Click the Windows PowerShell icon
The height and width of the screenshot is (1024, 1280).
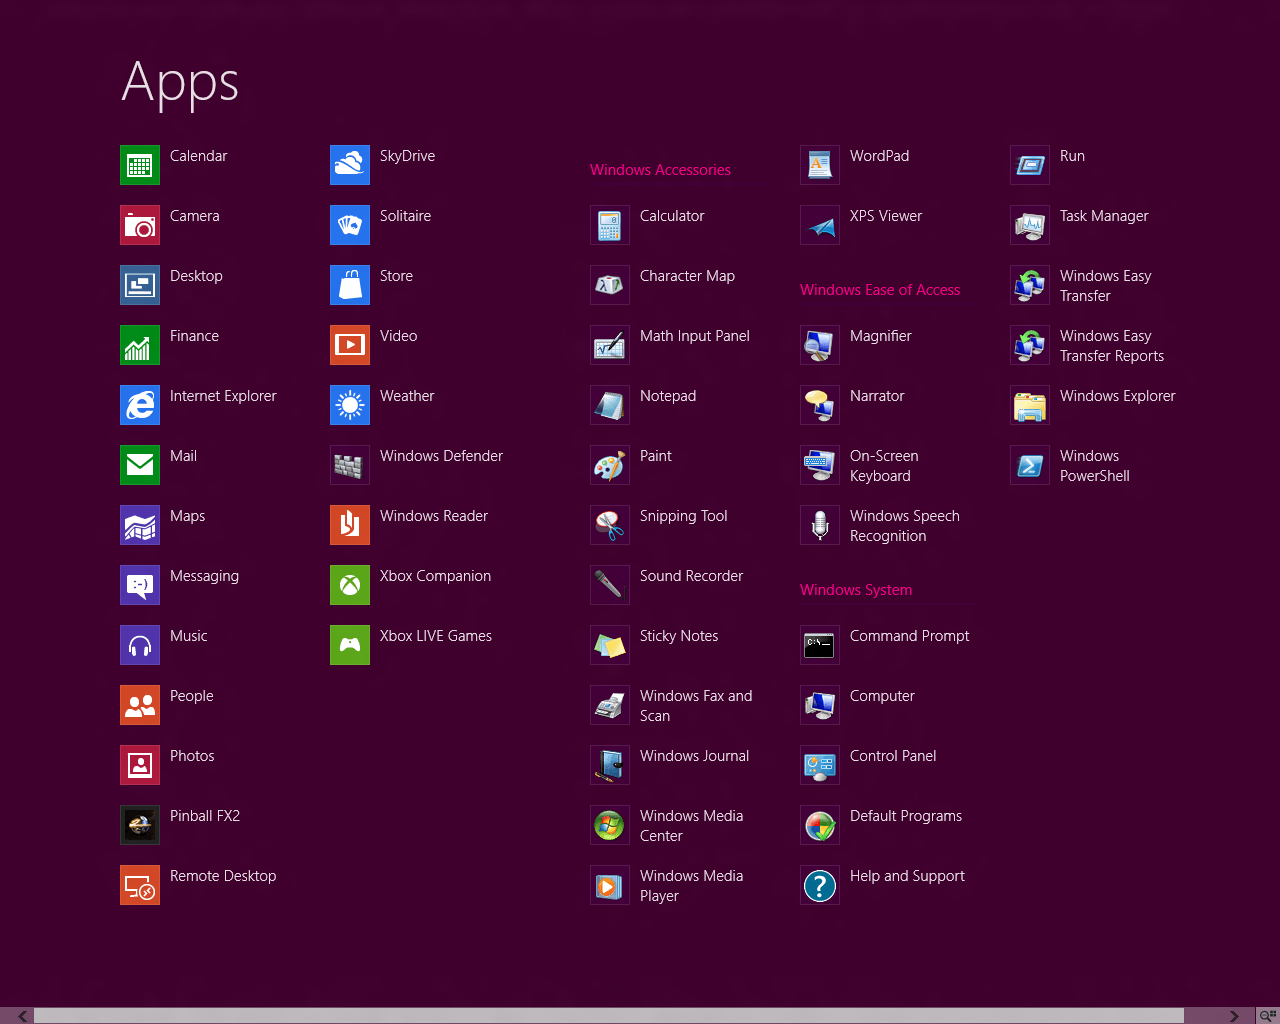point(1030,465)
